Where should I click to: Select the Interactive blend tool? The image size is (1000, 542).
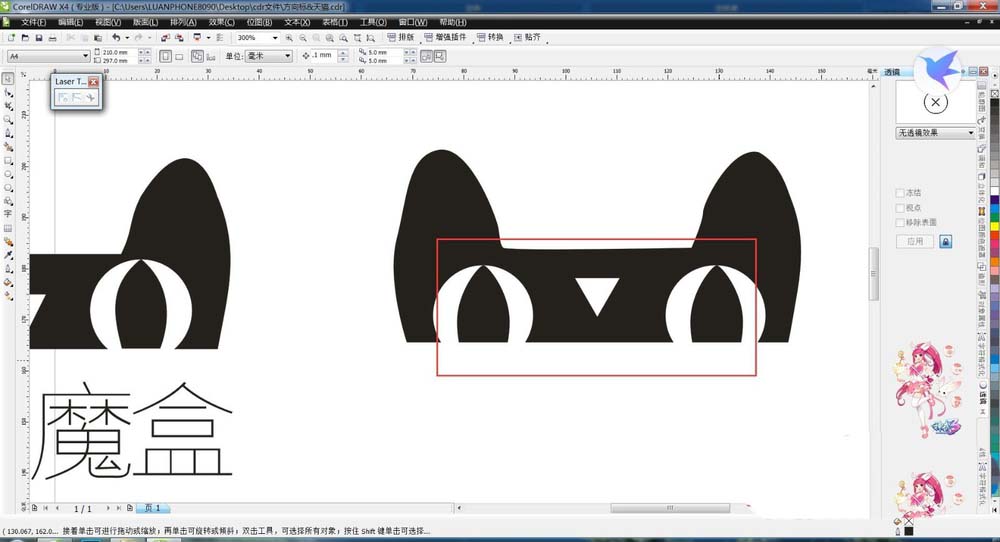(8, 242)
